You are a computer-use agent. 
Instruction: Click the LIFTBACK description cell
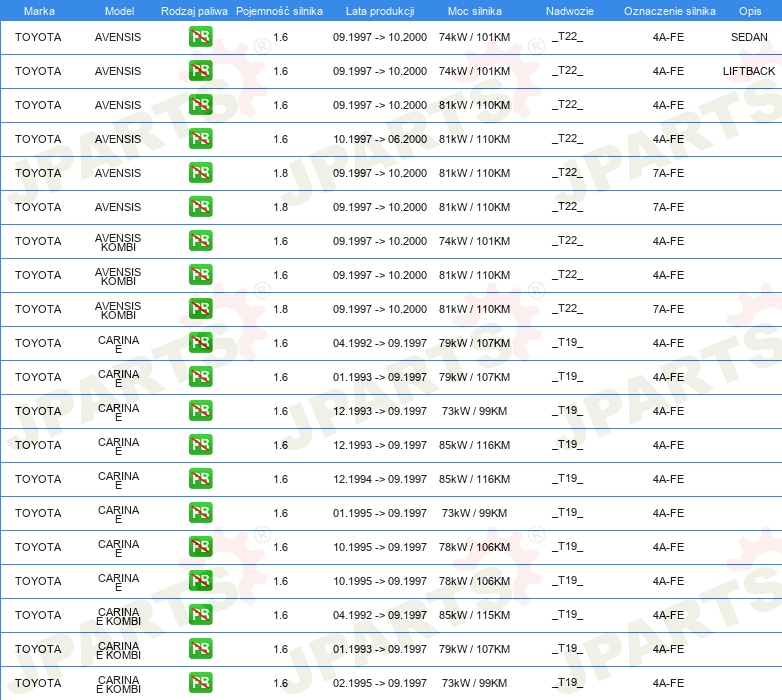click(x=749, y=71)
